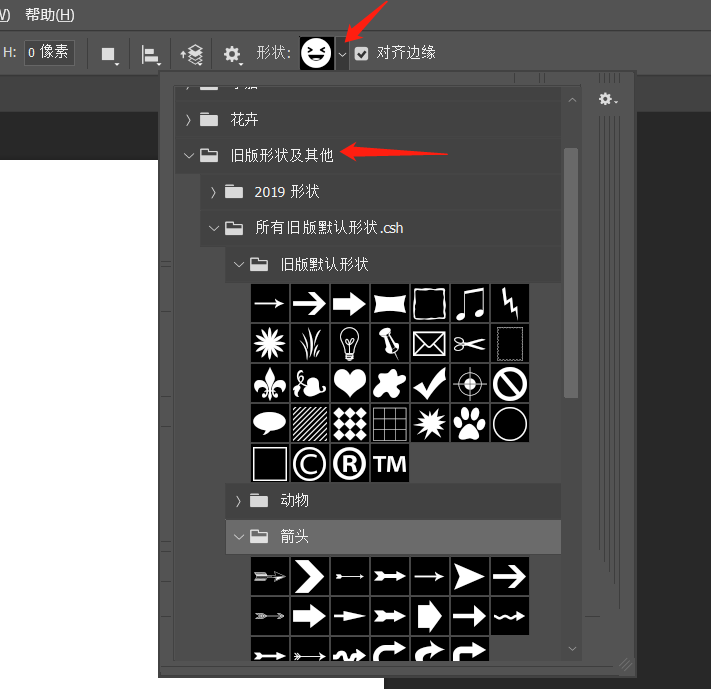The width and height of the screenshot is (711, 689).
Task: Open shape panel gear menu
Action: click(608, 99)
